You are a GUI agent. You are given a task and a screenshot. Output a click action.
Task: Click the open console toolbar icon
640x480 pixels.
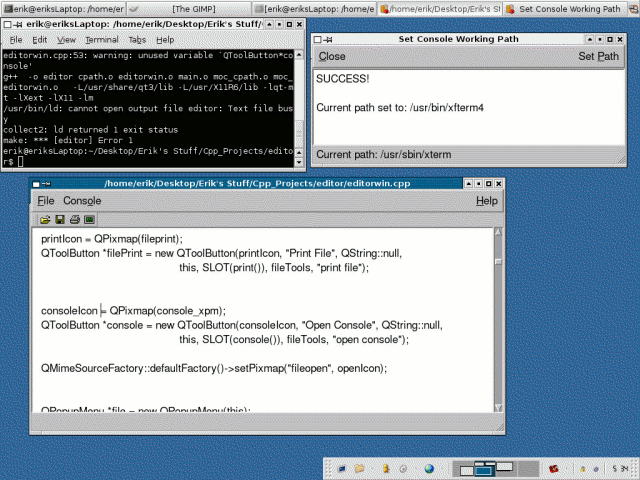[89, 218]
